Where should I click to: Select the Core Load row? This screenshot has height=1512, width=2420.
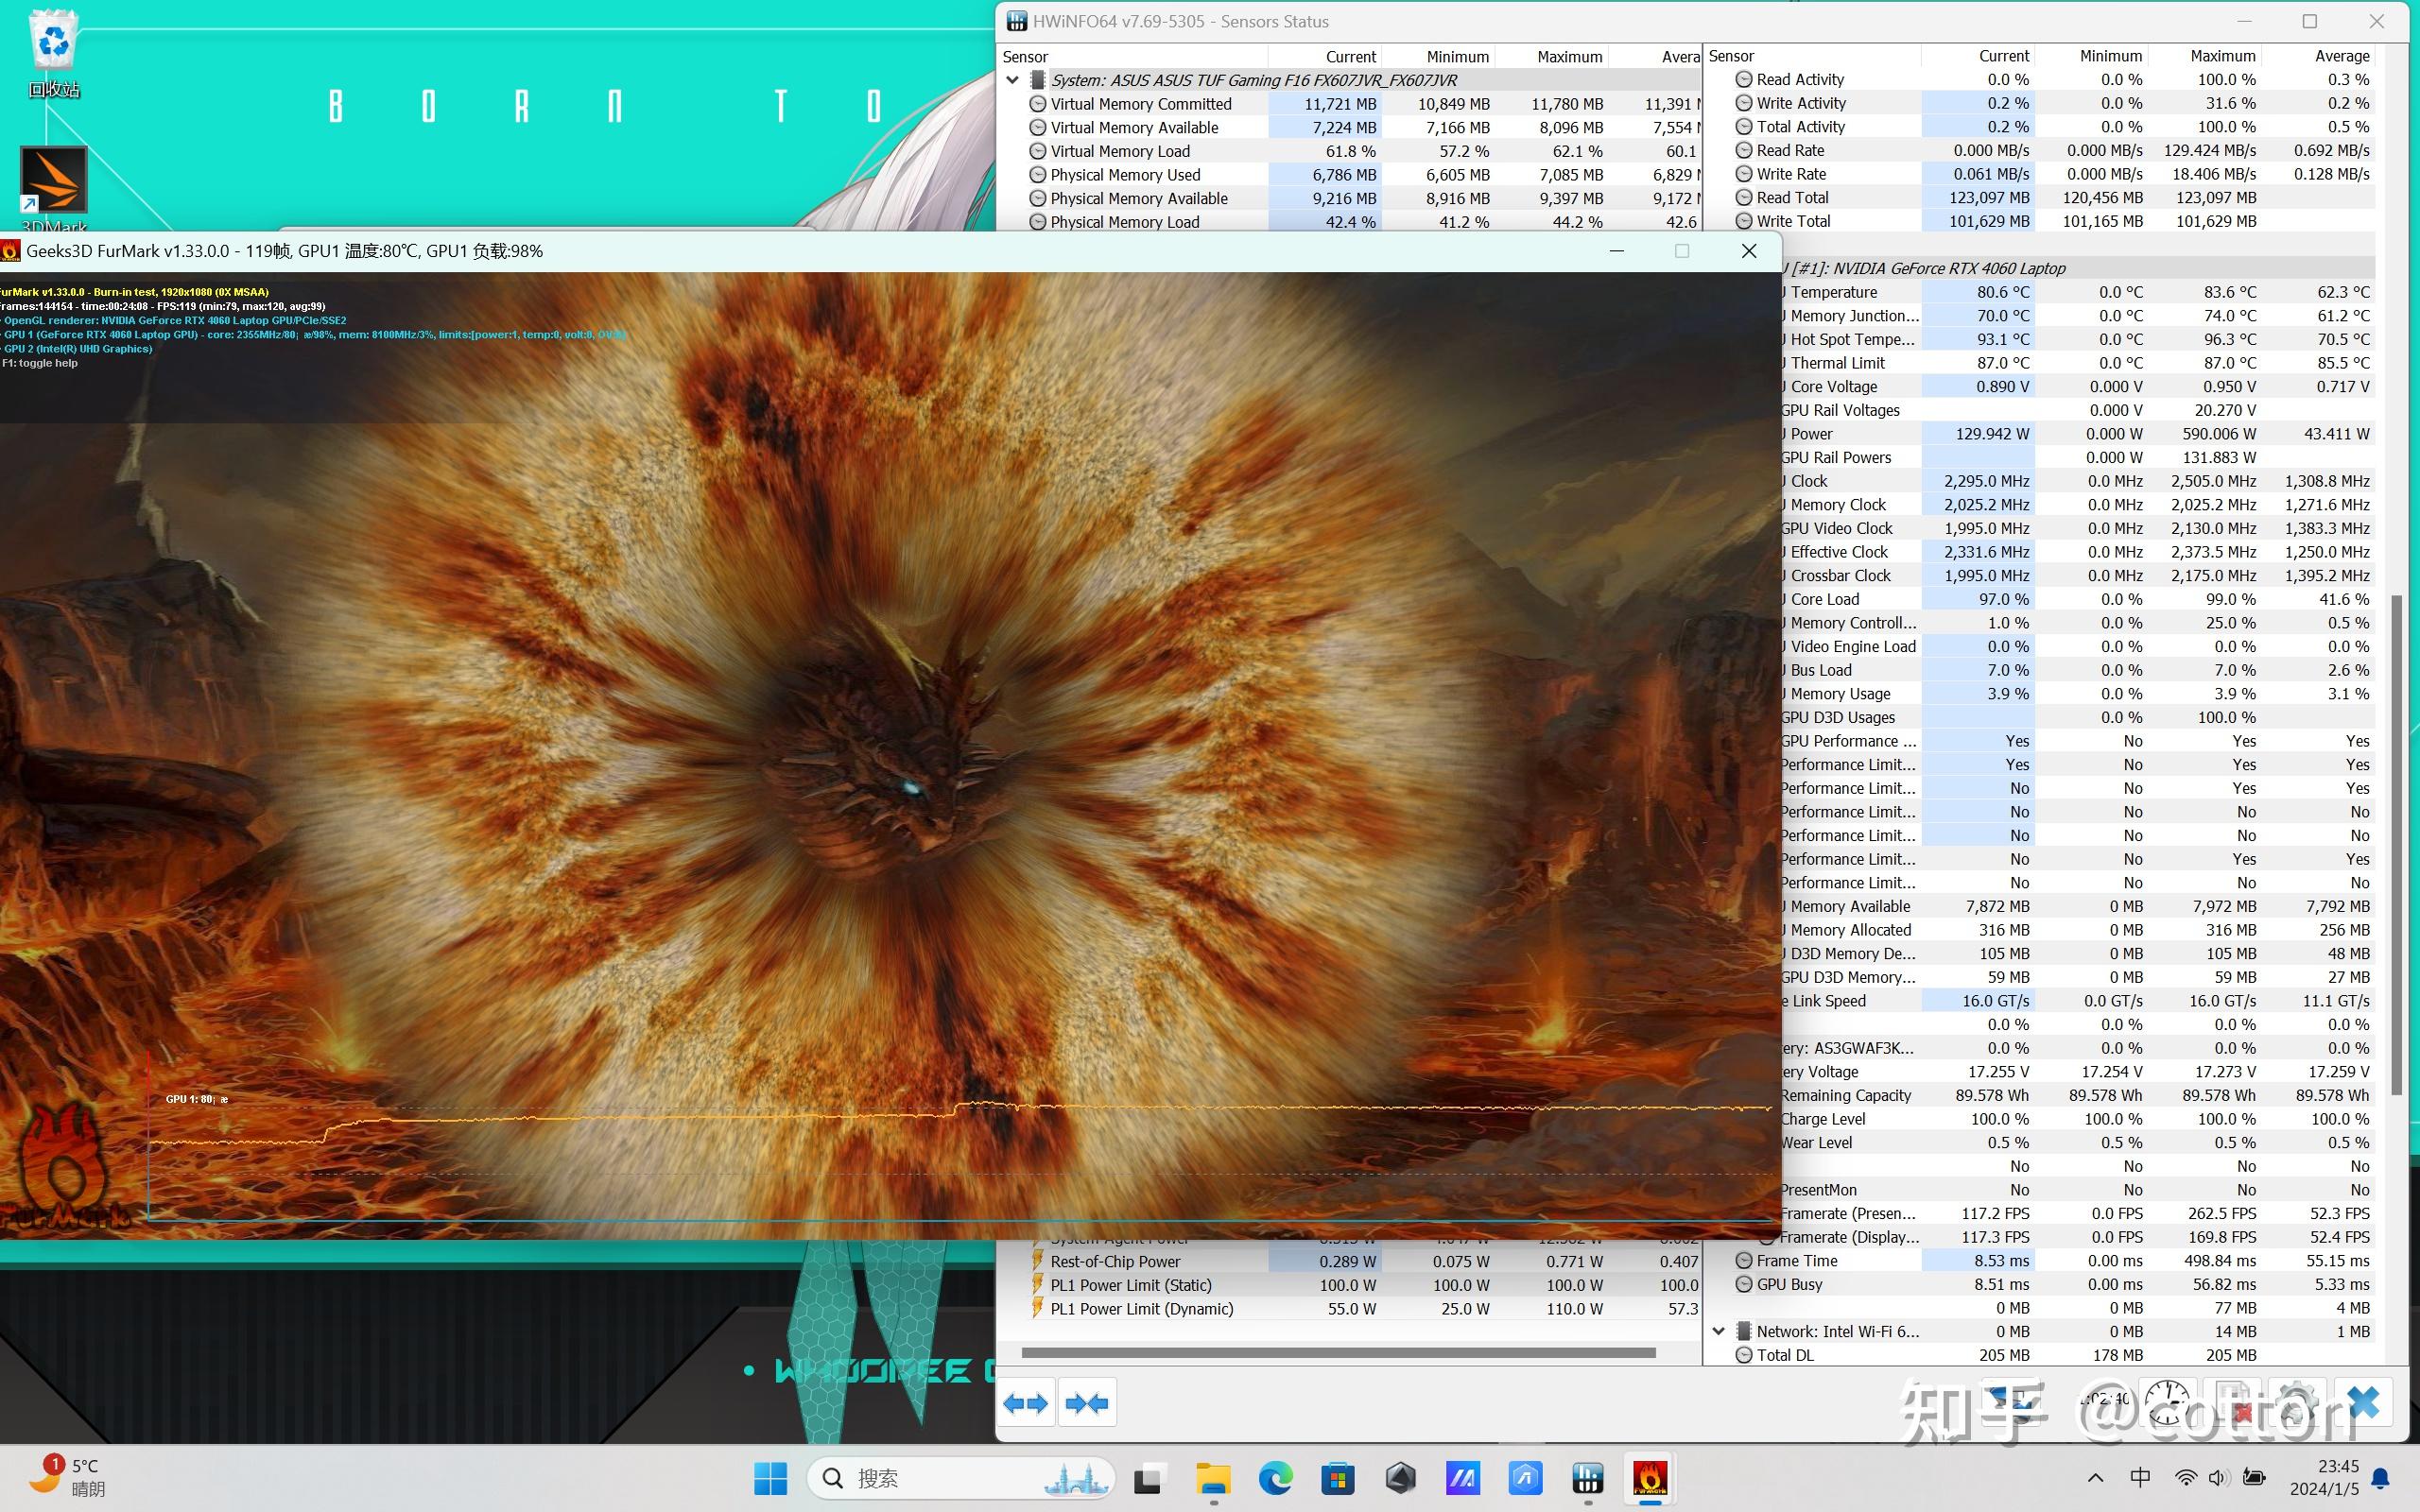pyautogui.click(x=2078, y=599)
